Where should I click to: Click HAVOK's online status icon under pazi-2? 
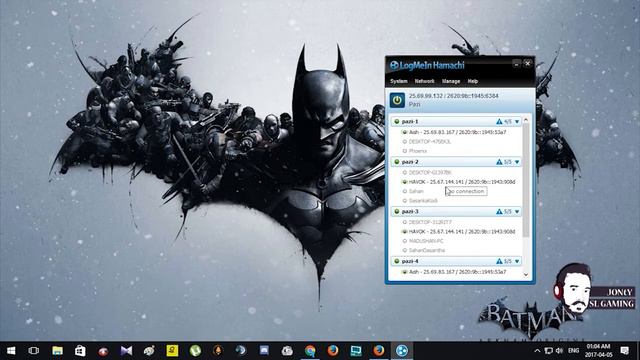pos(404,182)
